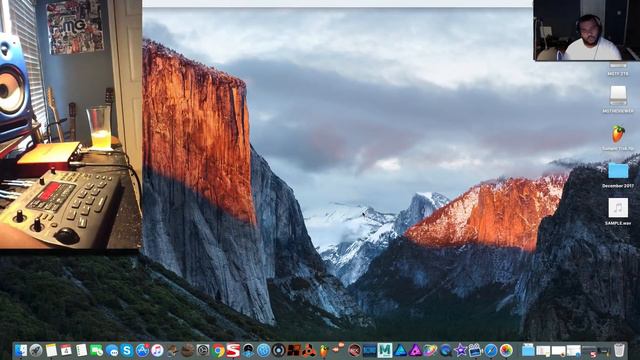The height and width of the screenshot is (360, 640).
Task: Click the studio desk photo window
Action: pyautogui.click(x=71, y=124)
